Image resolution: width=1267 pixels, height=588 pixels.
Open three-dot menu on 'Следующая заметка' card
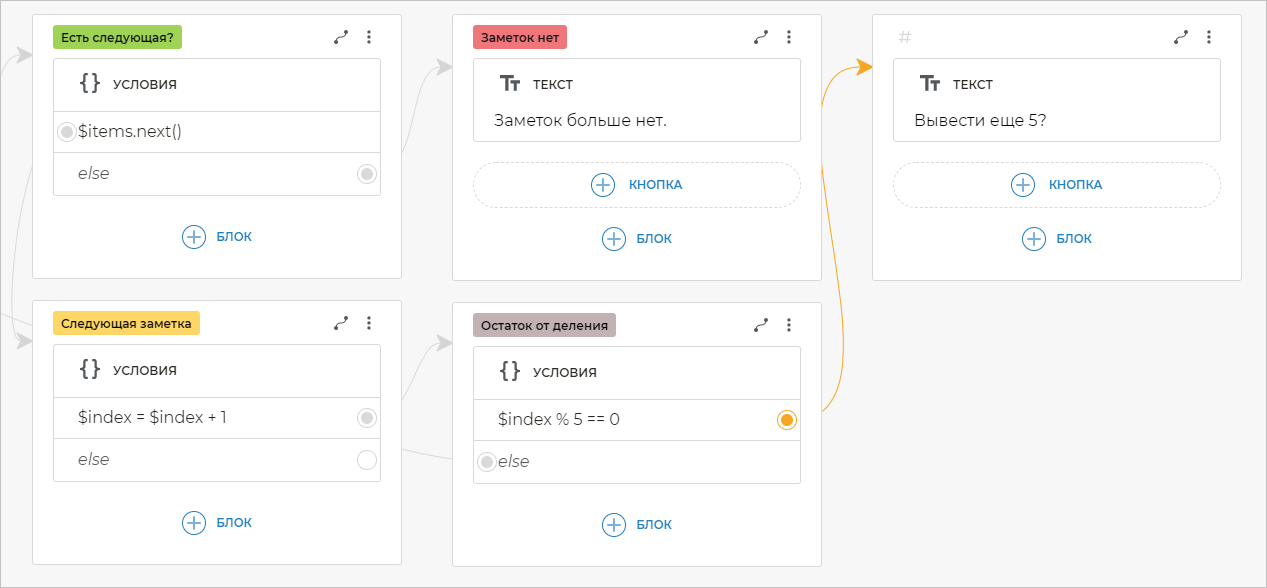point(369,323)
